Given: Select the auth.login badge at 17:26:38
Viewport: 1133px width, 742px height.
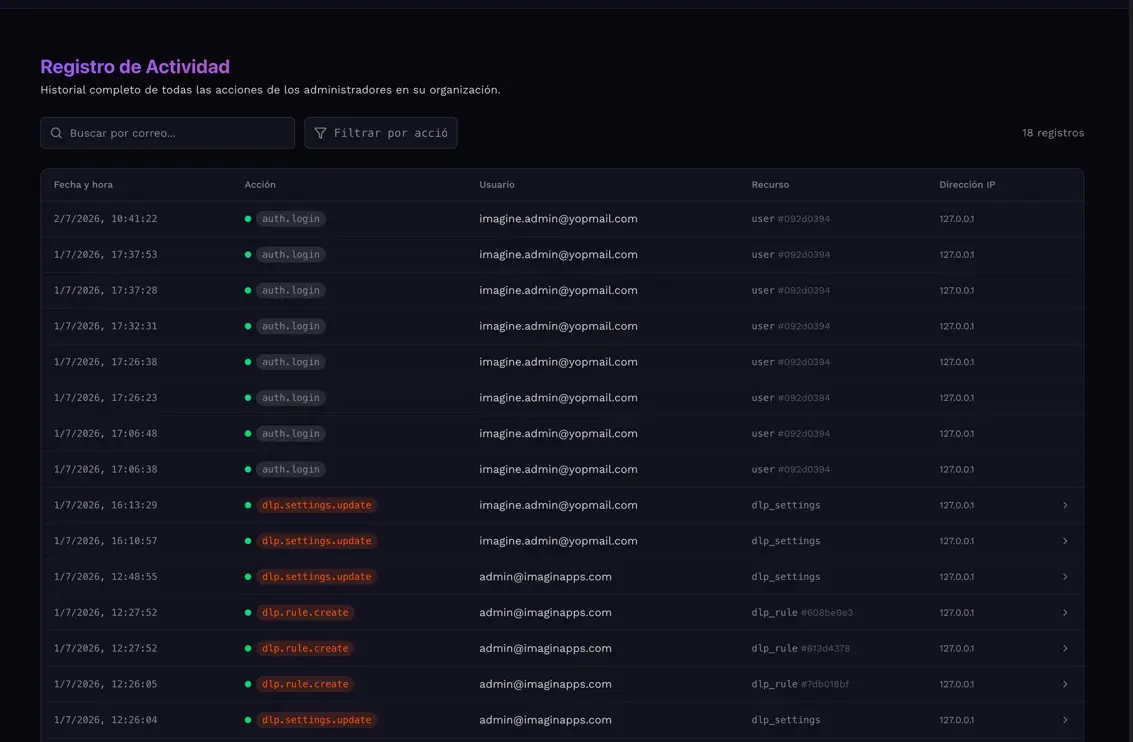Looking at the screenshot, I should coord(290,362).
